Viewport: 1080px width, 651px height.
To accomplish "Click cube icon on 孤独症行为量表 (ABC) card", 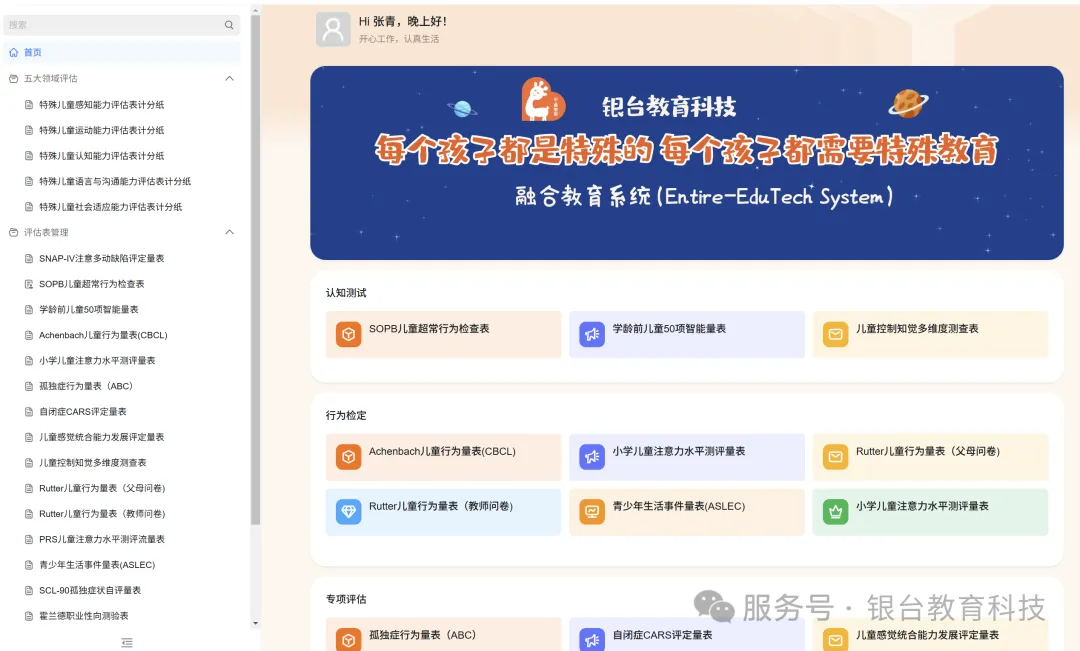I will coord(349,640).
